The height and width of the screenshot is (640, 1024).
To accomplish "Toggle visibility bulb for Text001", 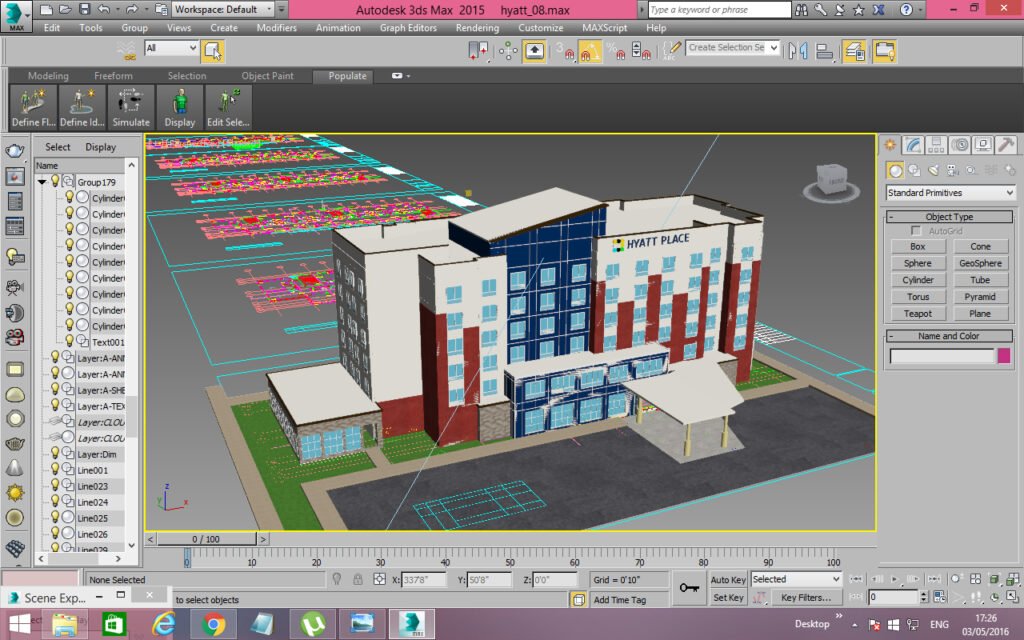I will tap(69, 341).
